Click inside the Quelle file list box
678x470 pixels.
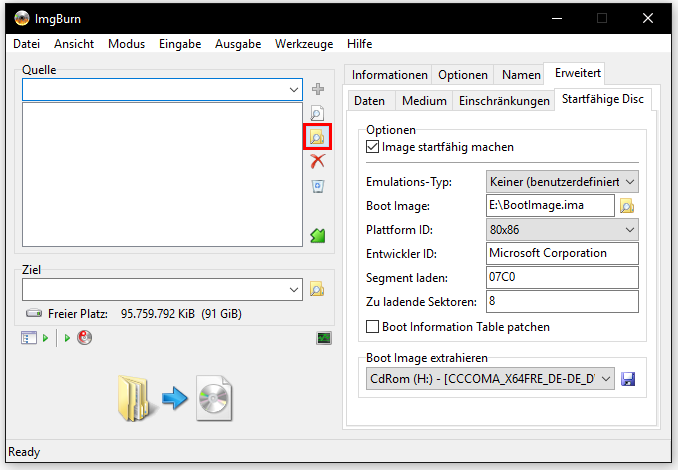point(162,174)
